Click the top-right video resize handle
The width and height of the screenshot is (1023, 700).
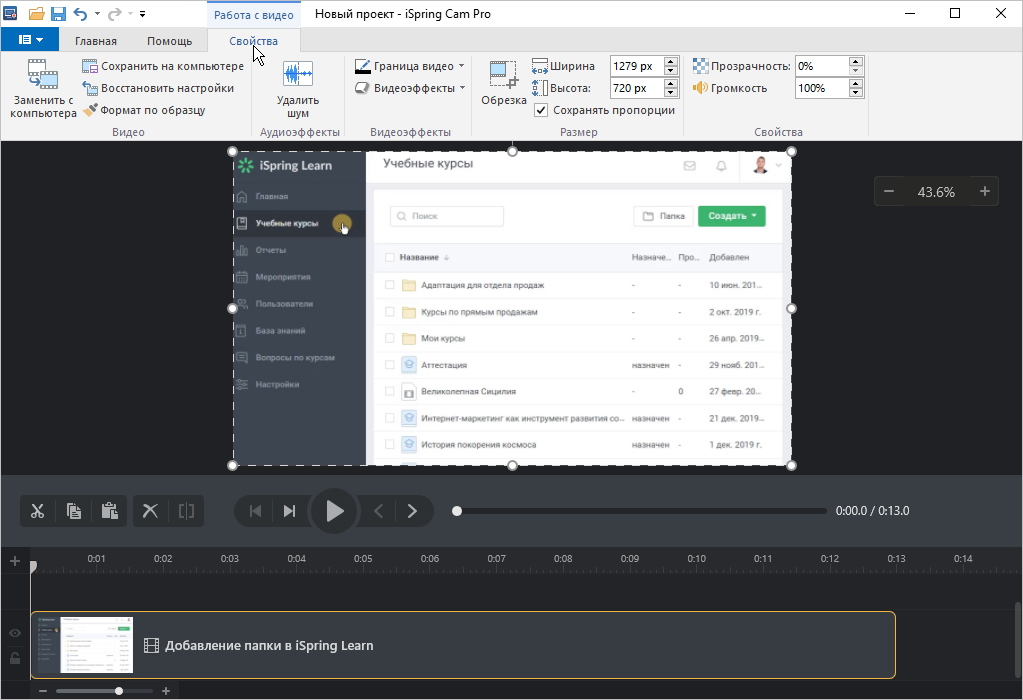(x=791, y=151)
